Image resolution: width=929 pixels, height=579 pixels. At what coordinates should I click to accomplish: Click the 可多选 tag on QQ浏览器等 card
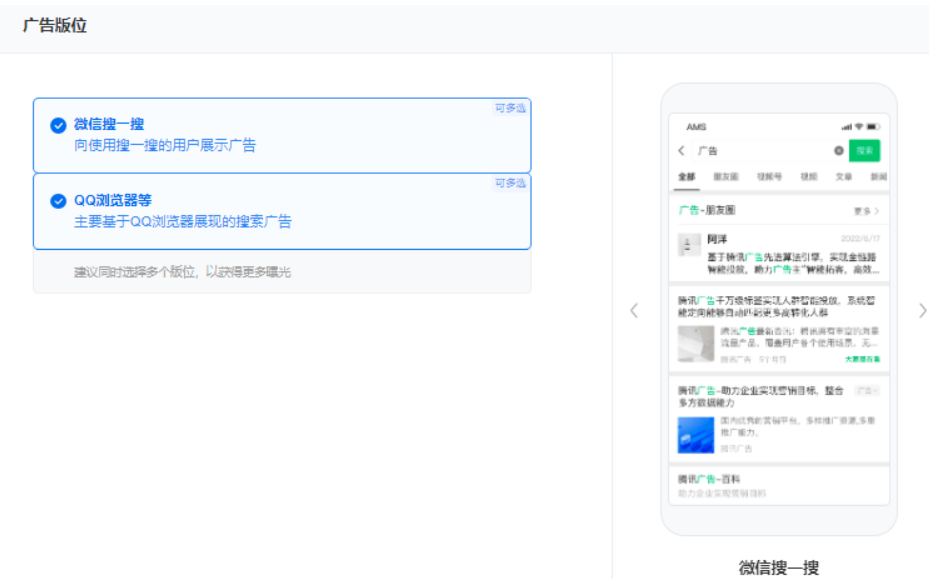point(510,183)
